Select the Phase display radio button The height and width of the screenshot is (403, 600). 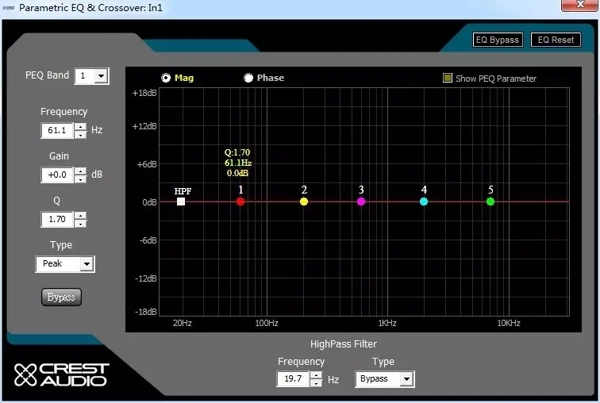(248, 78)
